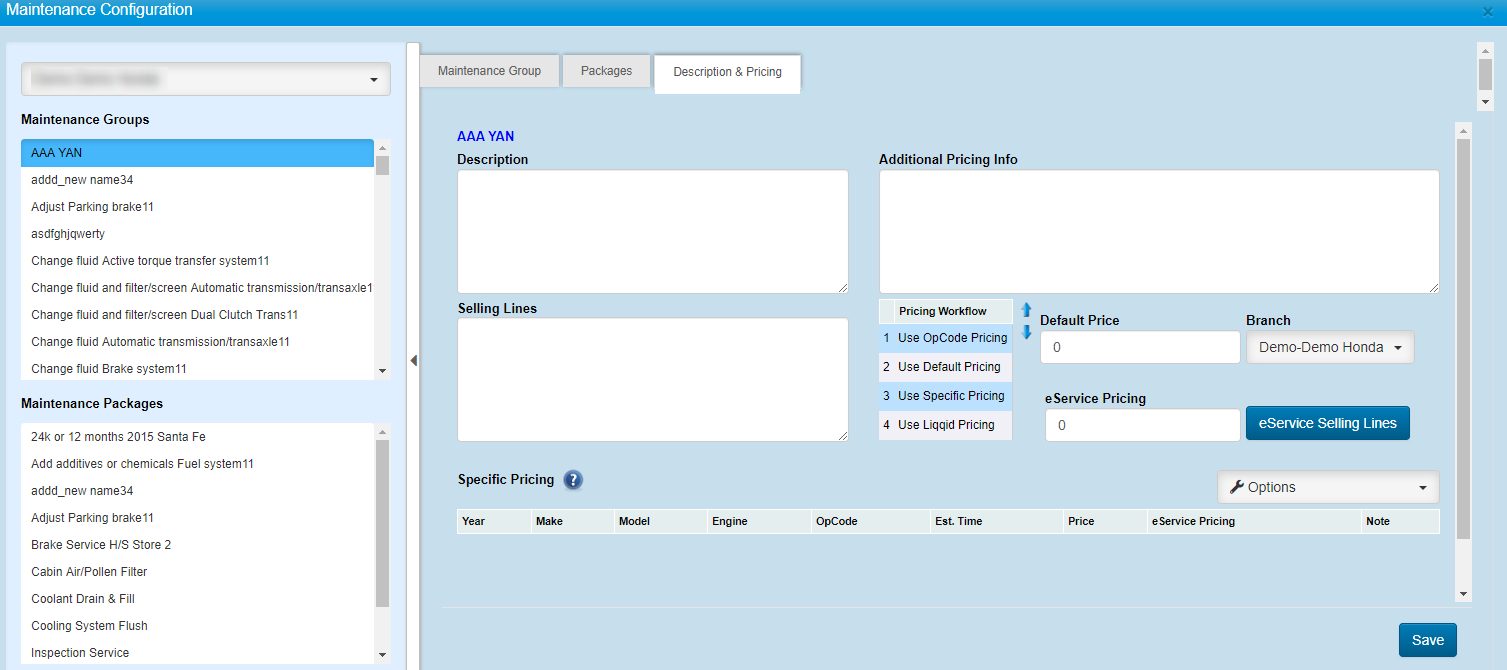This screenshot has width=1507, height=670.
Task: Move pricing workflow item down with arrow
Action: pos(1026,332)
